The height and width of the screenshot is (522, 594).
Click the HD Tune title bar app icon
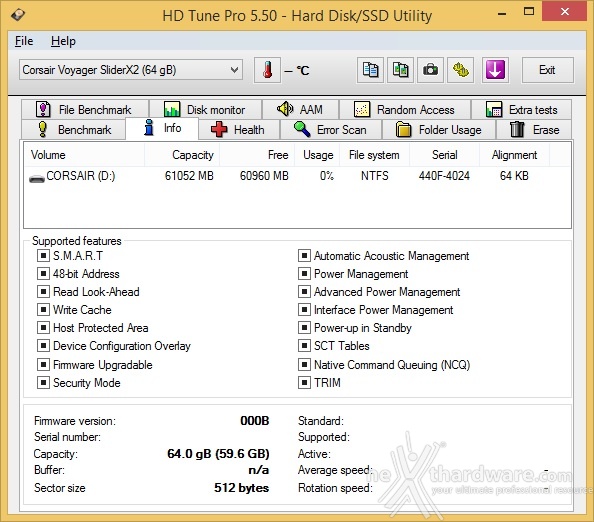pyautogui.click(x=18, y=15)
